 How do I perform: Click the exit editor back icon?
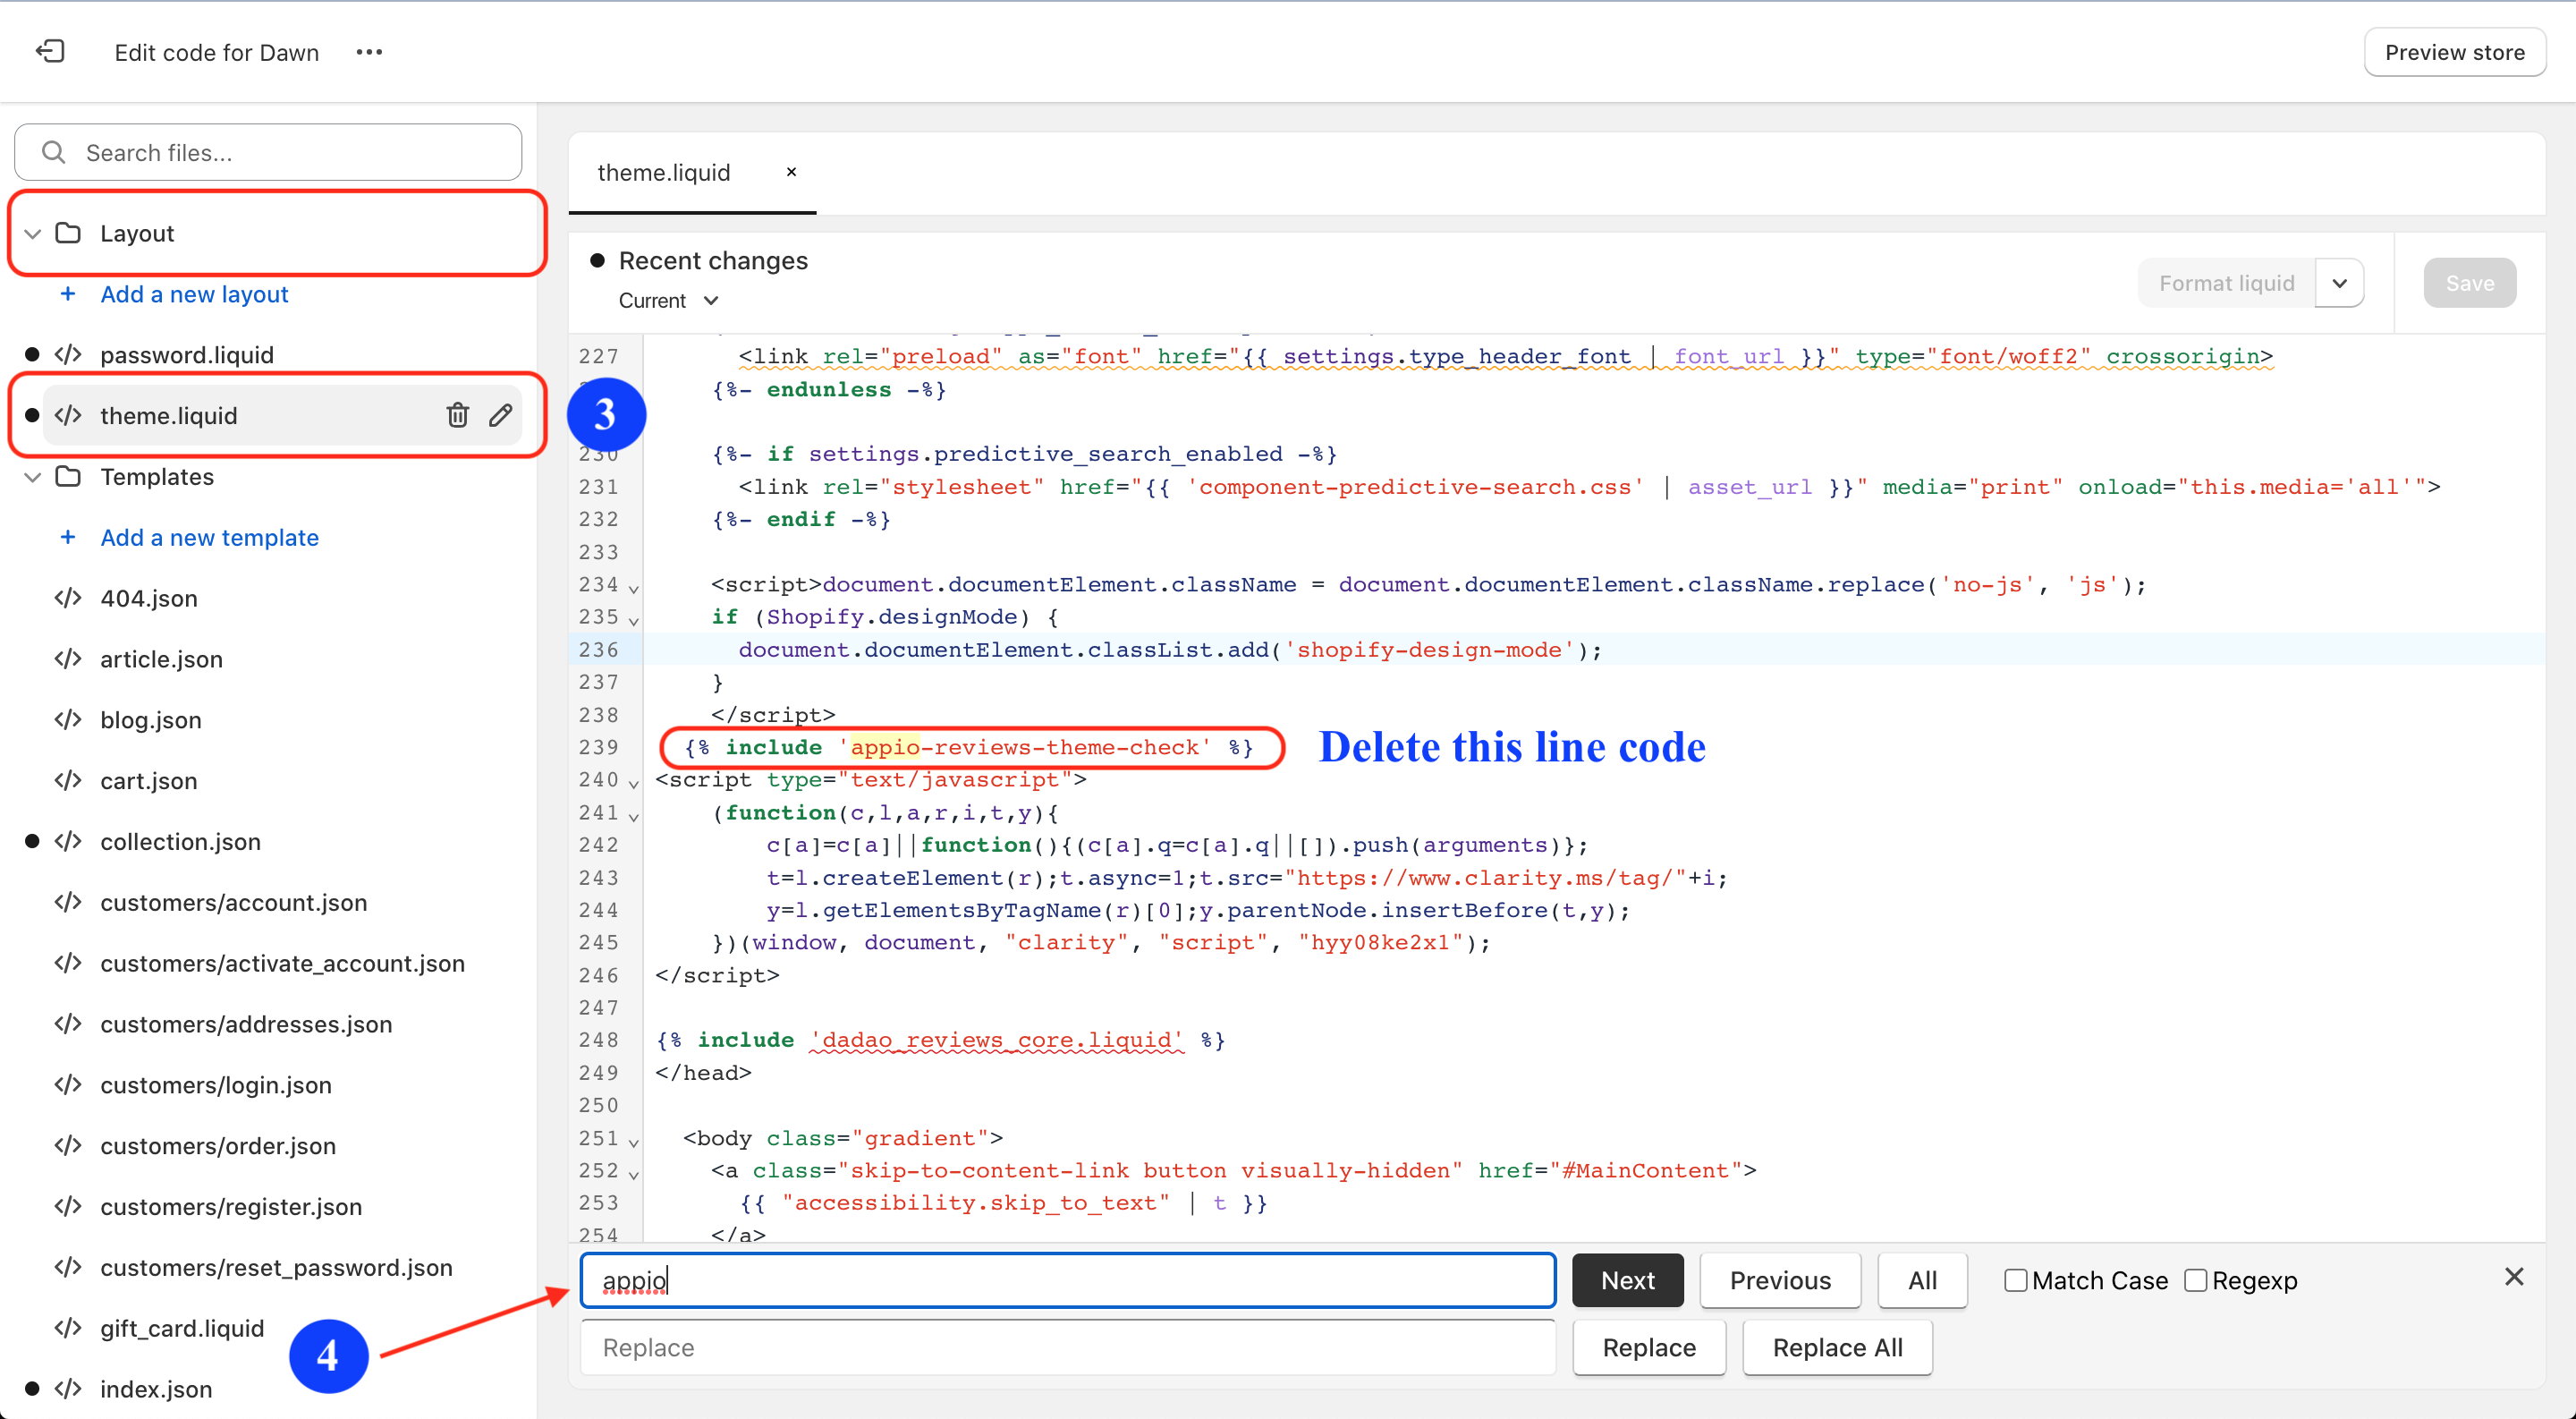pos(50,51)
